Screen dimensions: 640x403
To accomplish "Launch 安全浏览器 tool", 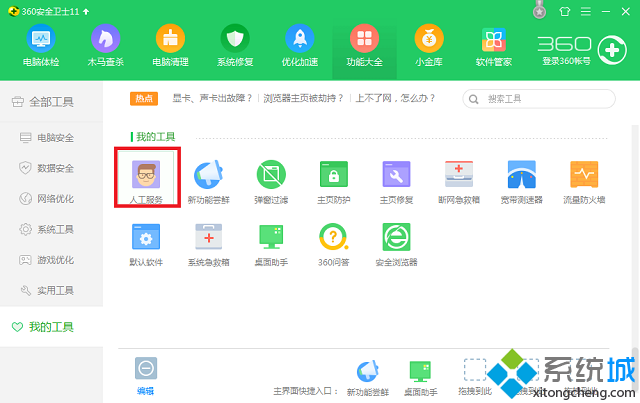I will (x=396, y=244).
